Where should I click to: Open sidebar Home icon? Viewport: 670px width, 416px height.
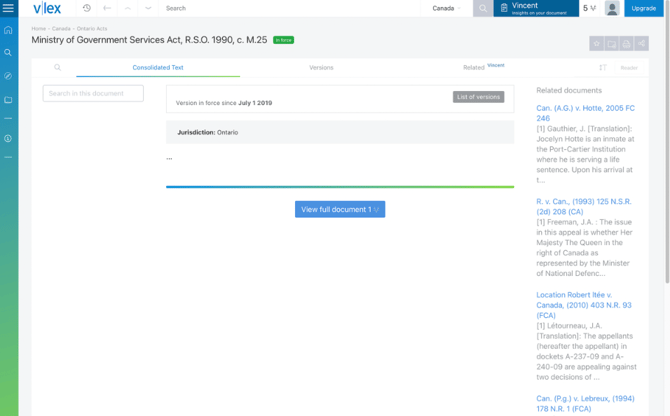point(8,30)
